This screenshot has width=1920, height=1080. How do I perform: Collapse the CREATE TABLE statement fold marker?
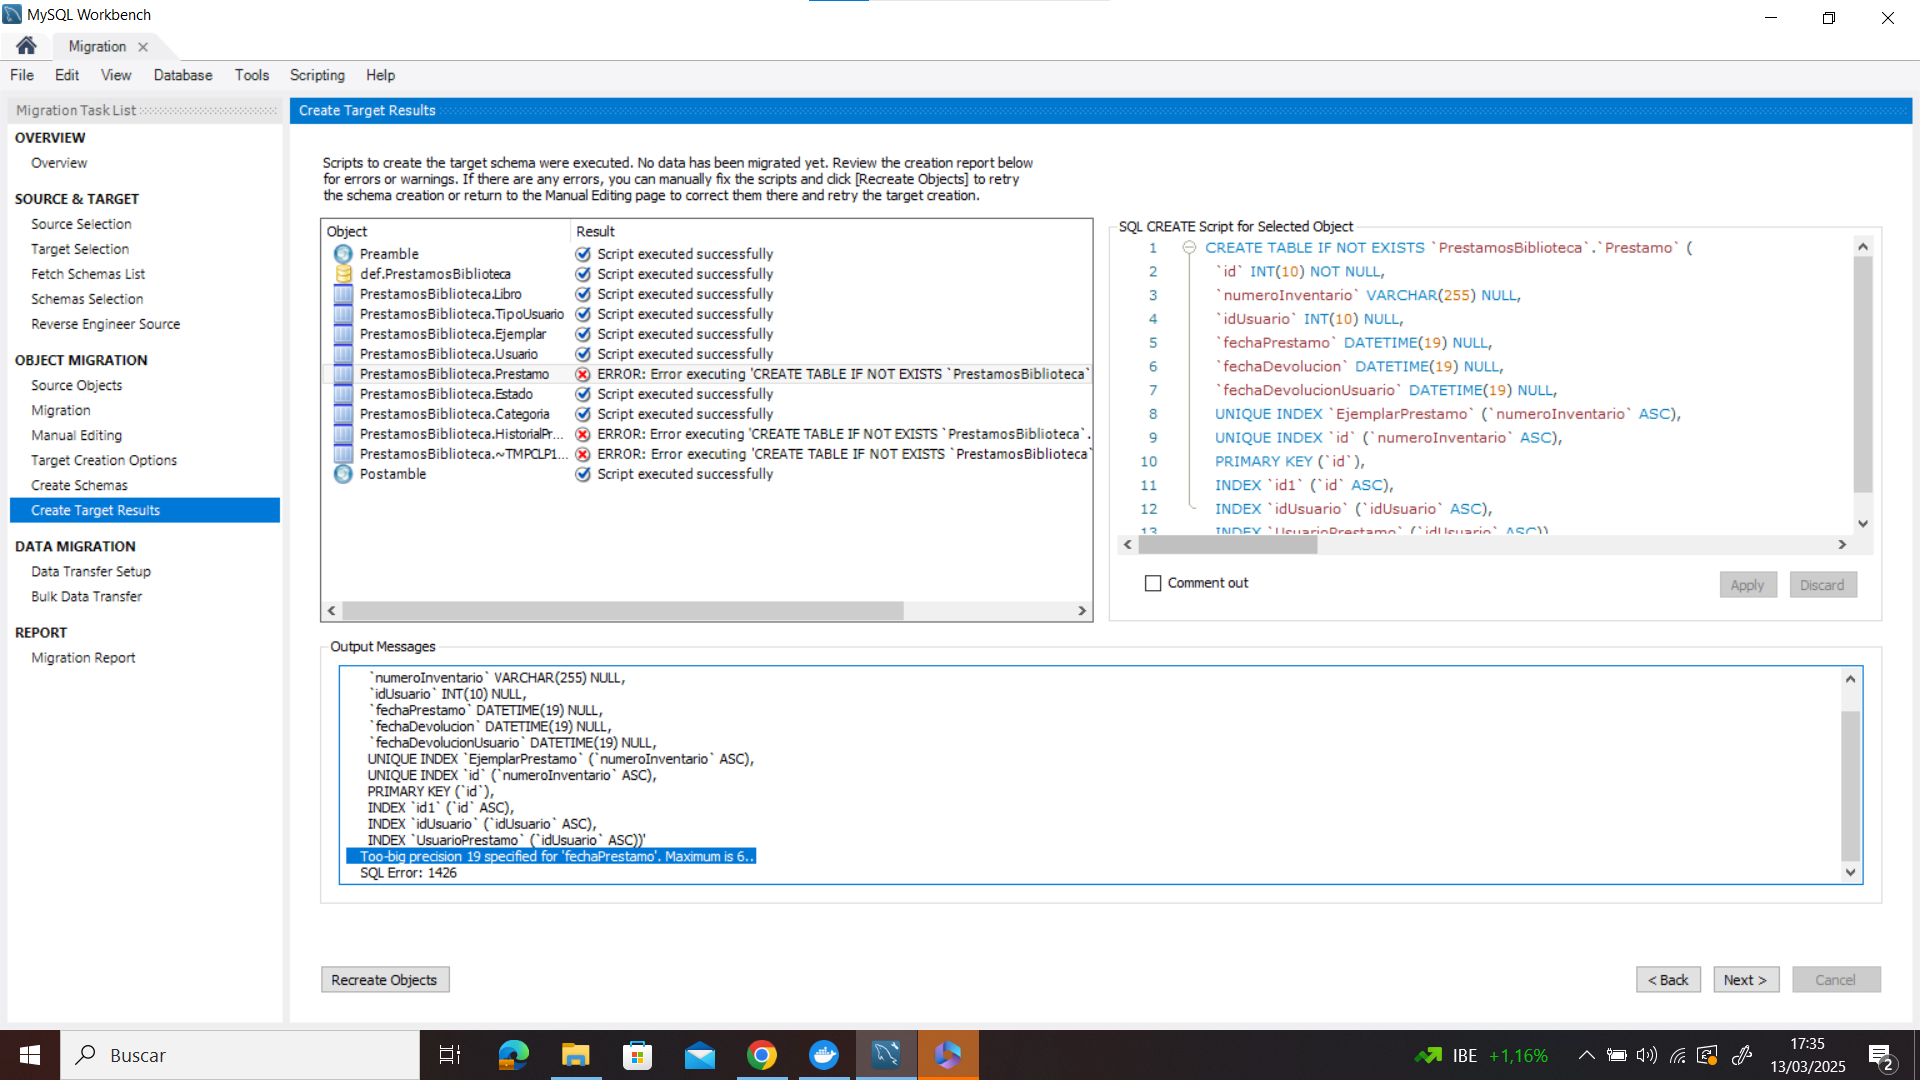coord(1189,247)
